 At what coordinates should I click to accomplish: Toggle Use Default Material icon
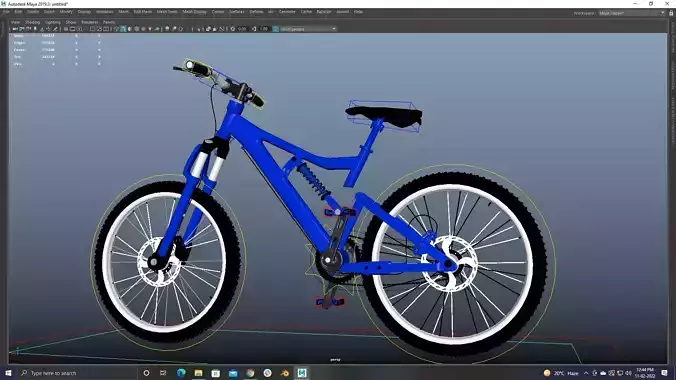(130, 29)
